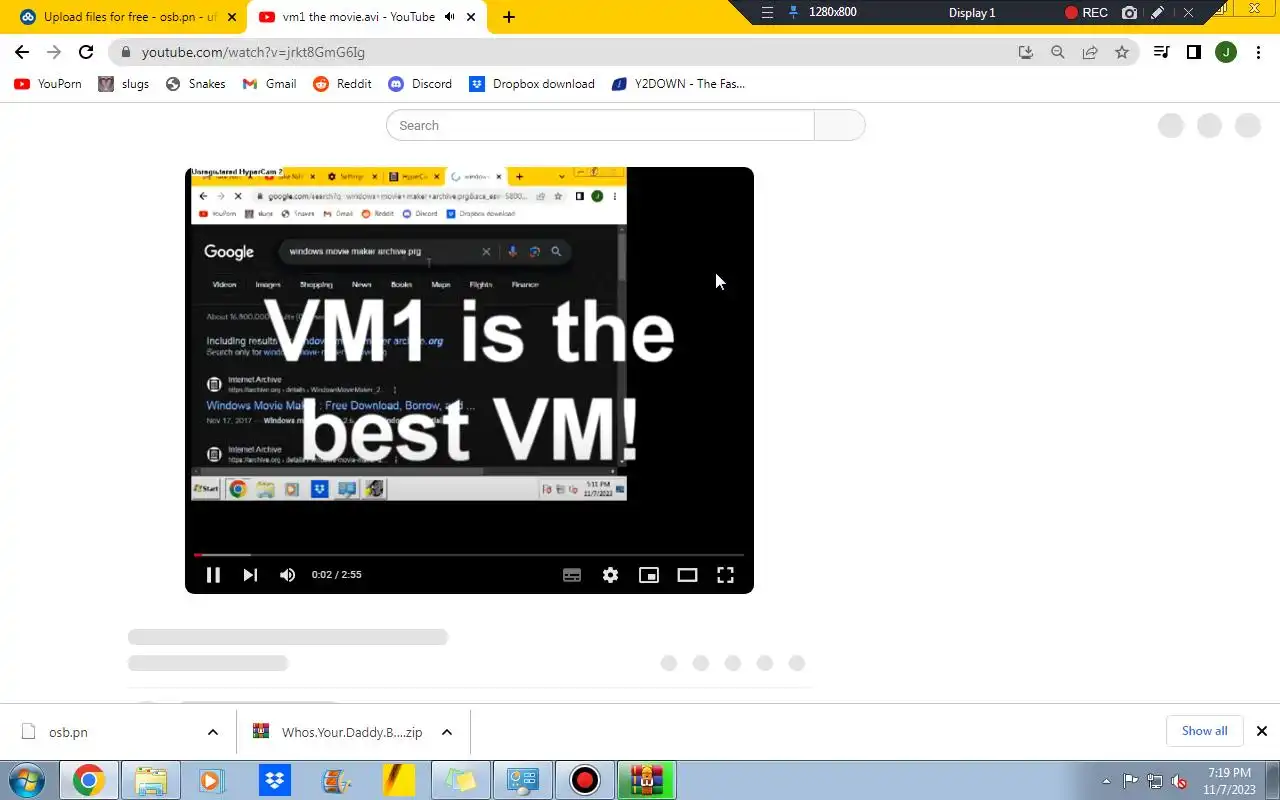Open Snakes bookmark
This screenshot has width=1280, height=800.
point(195,84)
